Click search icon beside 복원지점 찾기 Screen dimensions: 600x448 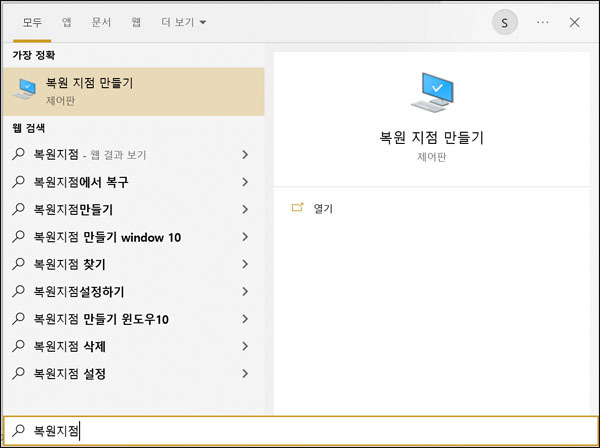pos(18,264)
